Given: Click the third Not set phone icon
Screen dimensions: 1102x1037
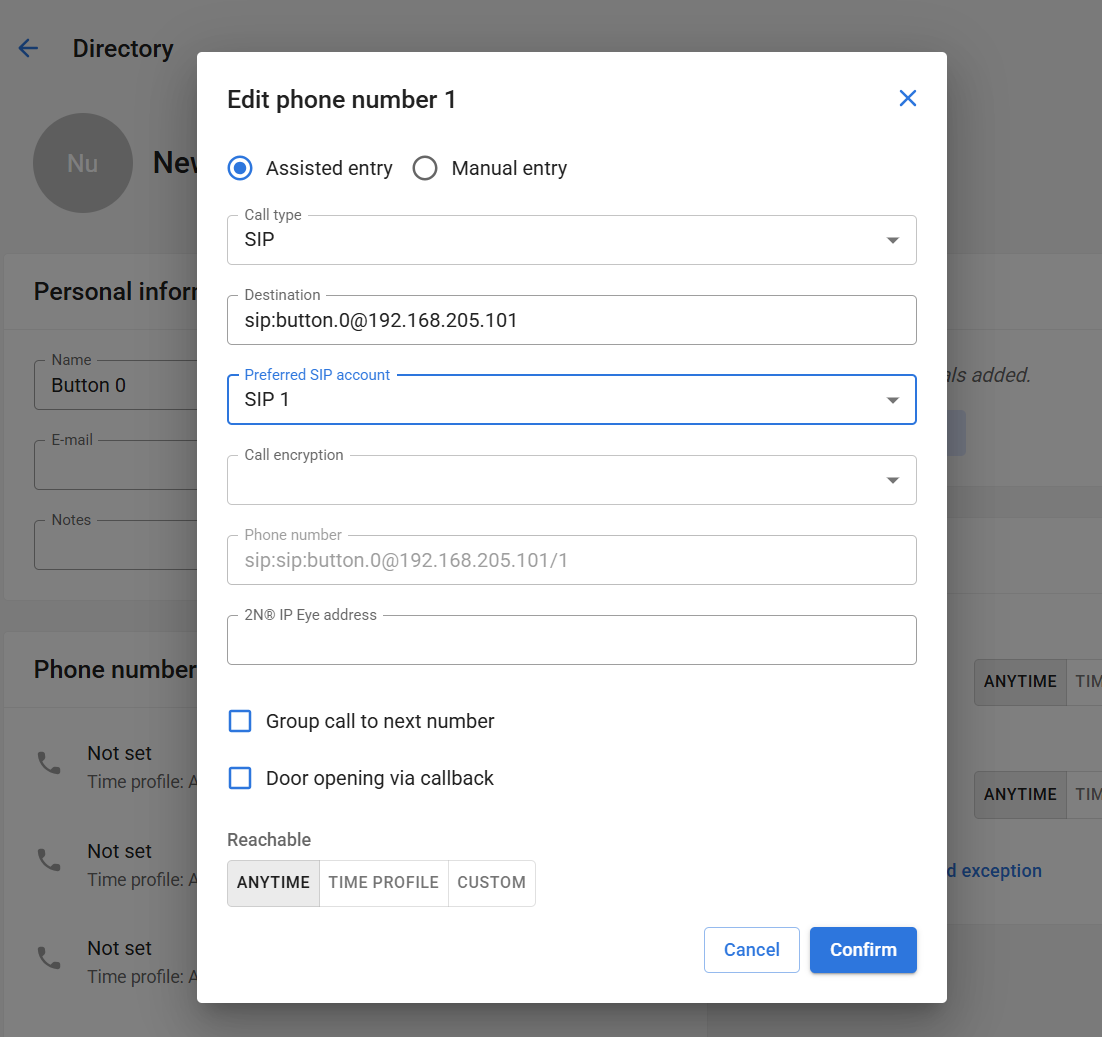Looking at the screenshot, I should [49, 958].
